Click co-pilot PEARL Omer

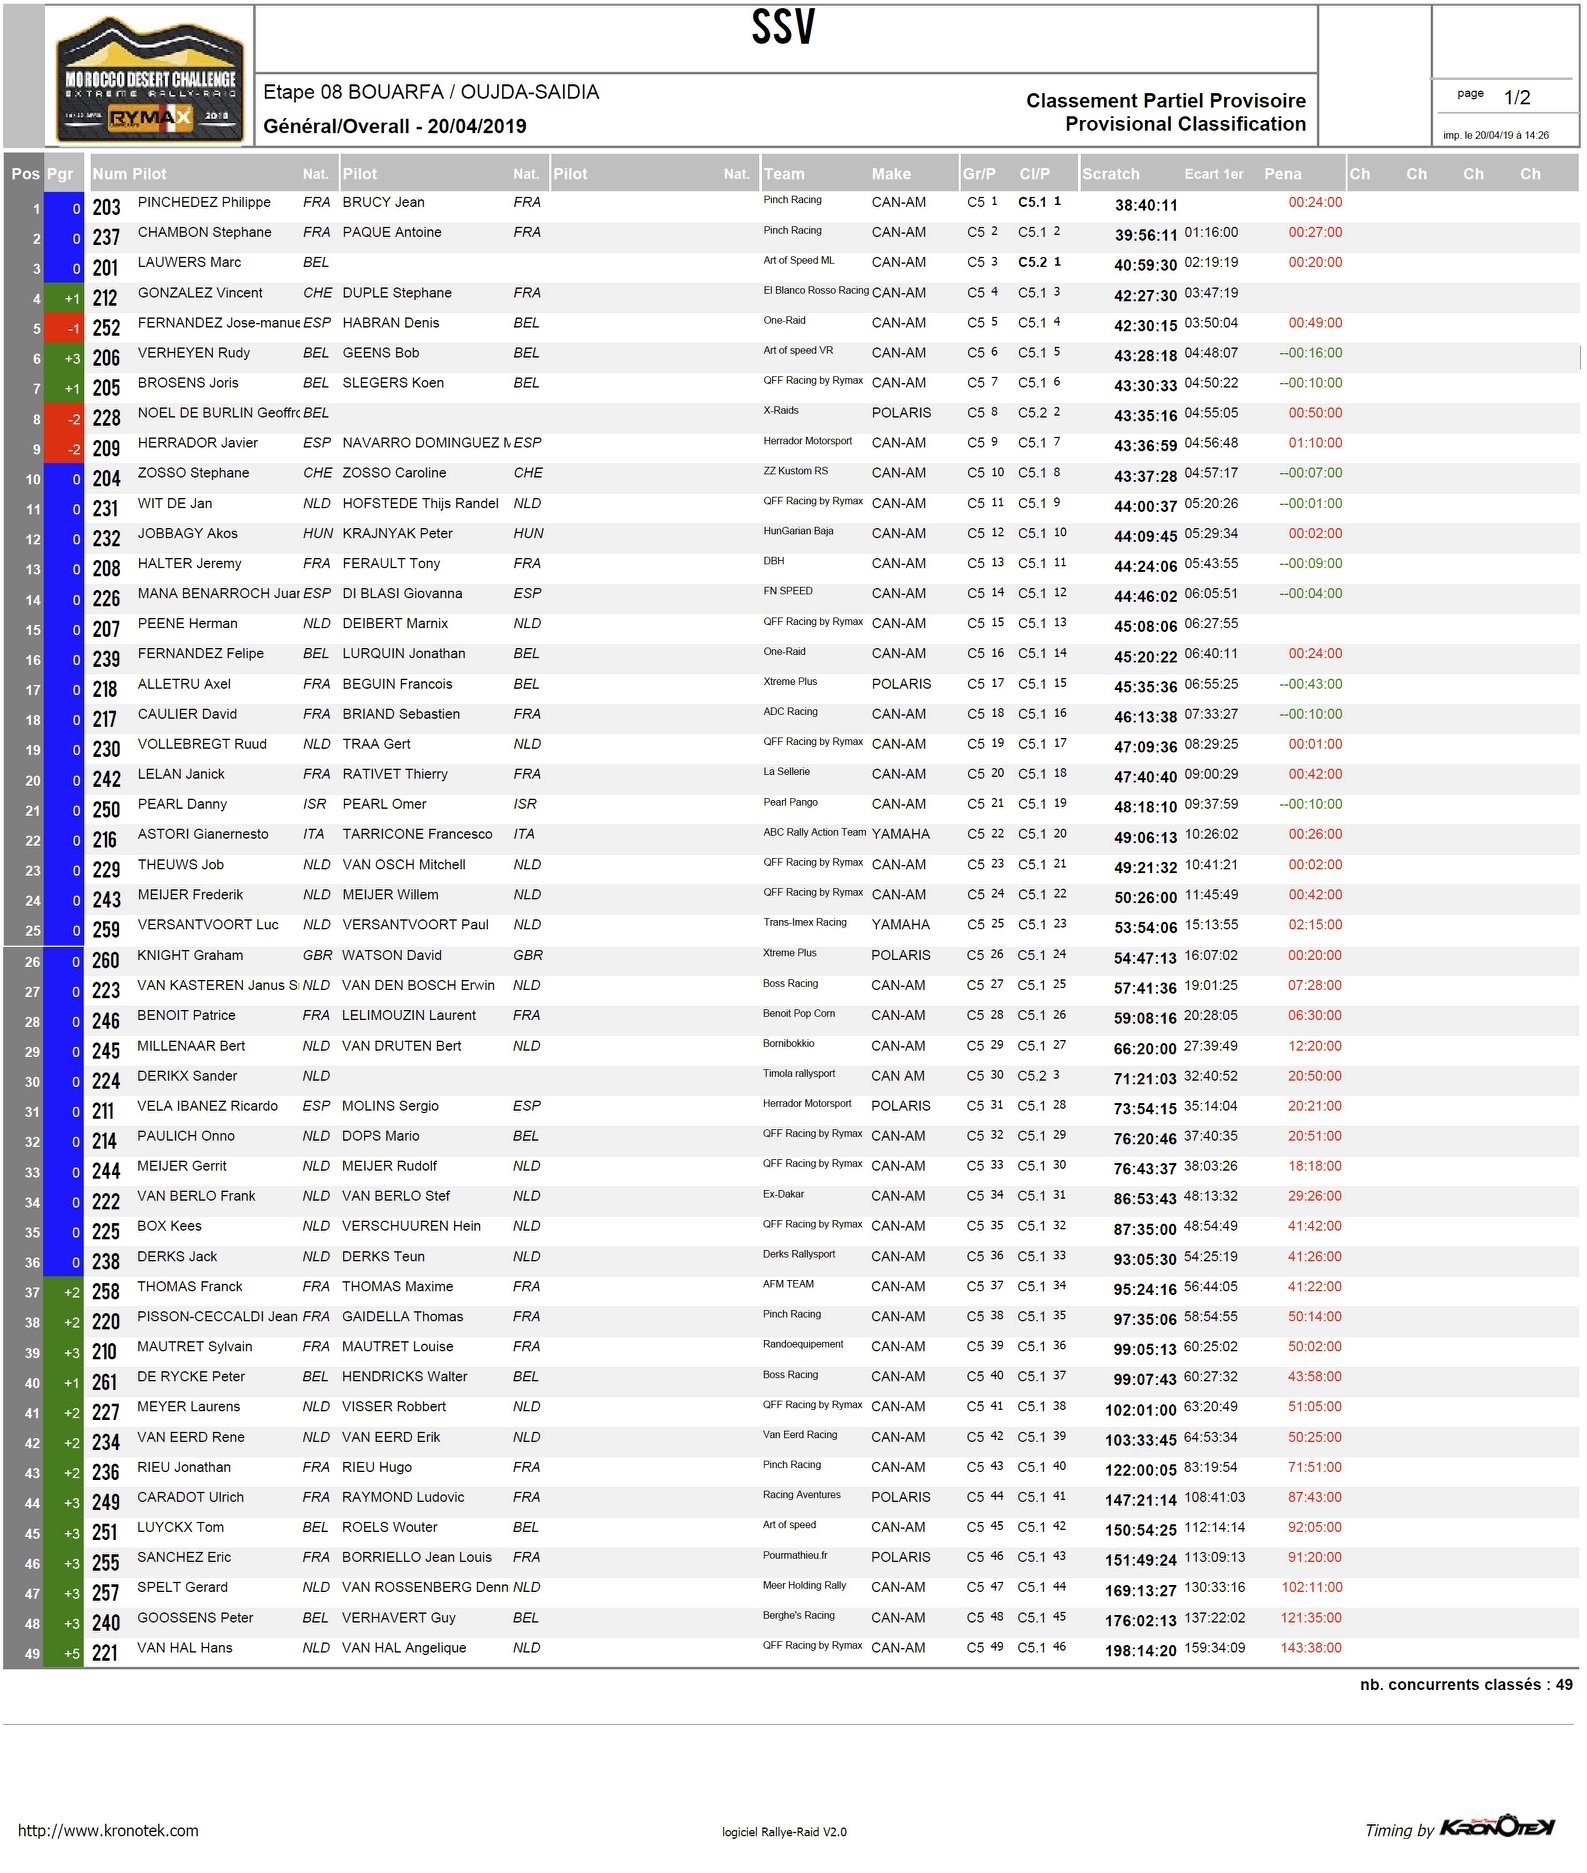click(384, 804)
